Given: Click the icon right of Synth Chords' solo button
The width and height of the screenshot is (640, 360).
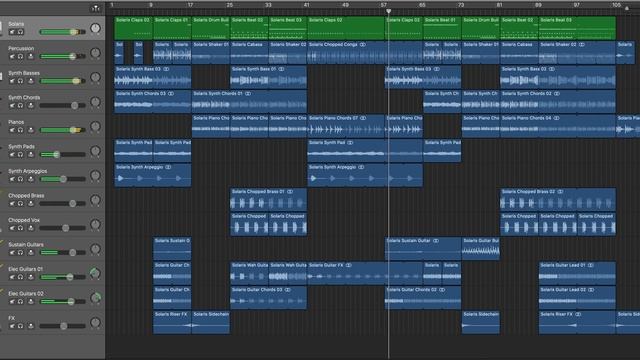Looking at the screenshot, I should [31, 105].
